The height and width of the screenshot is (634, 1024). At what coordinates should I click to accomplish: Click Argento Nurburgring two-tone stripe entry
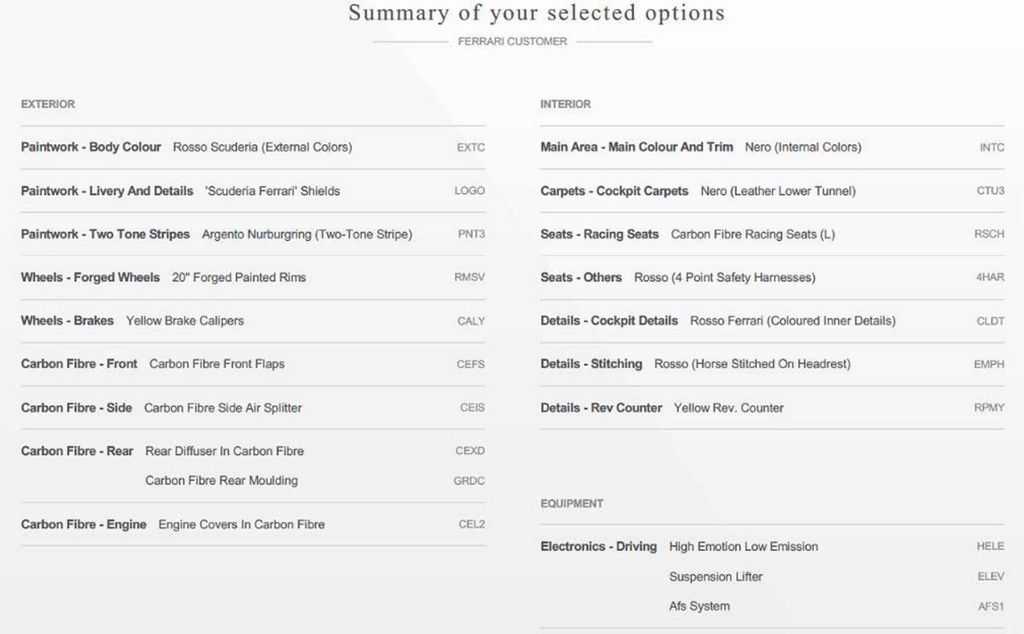(306, 234)
